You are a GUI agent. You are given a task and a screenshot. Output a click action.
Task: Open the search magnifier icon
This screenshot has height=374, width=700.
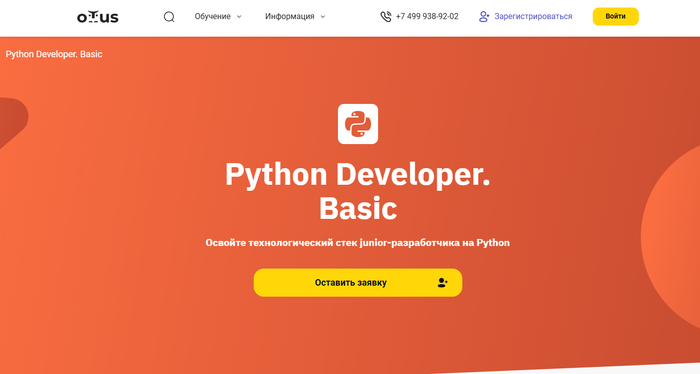click(x=169, y=17)
